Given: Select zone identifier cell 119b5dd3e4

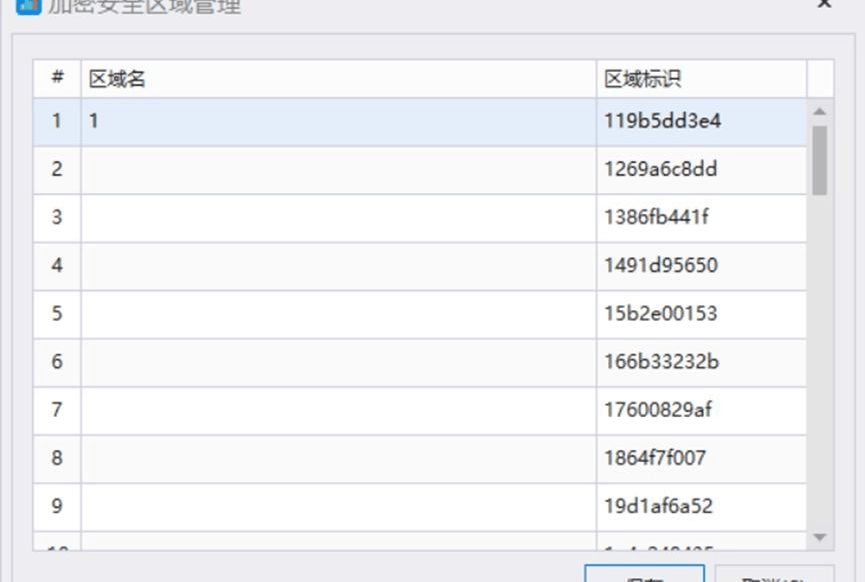Looking at the screenshot, I should pyautogui.click(x=701, y=122).
